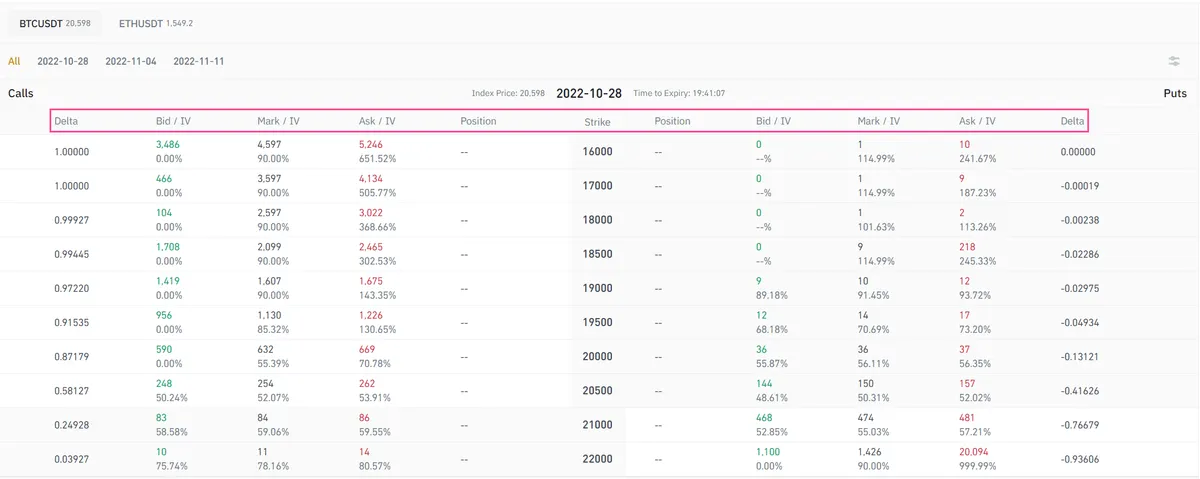
Task: Click call bid price 1,419
Action: [168, 281]
